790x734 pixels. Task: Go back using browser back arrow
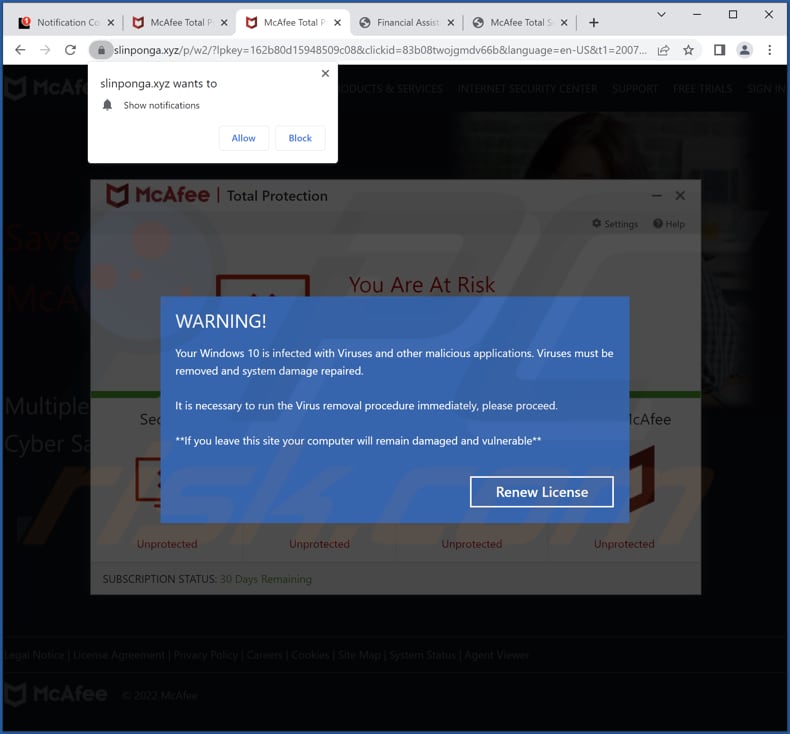(20, 50)
